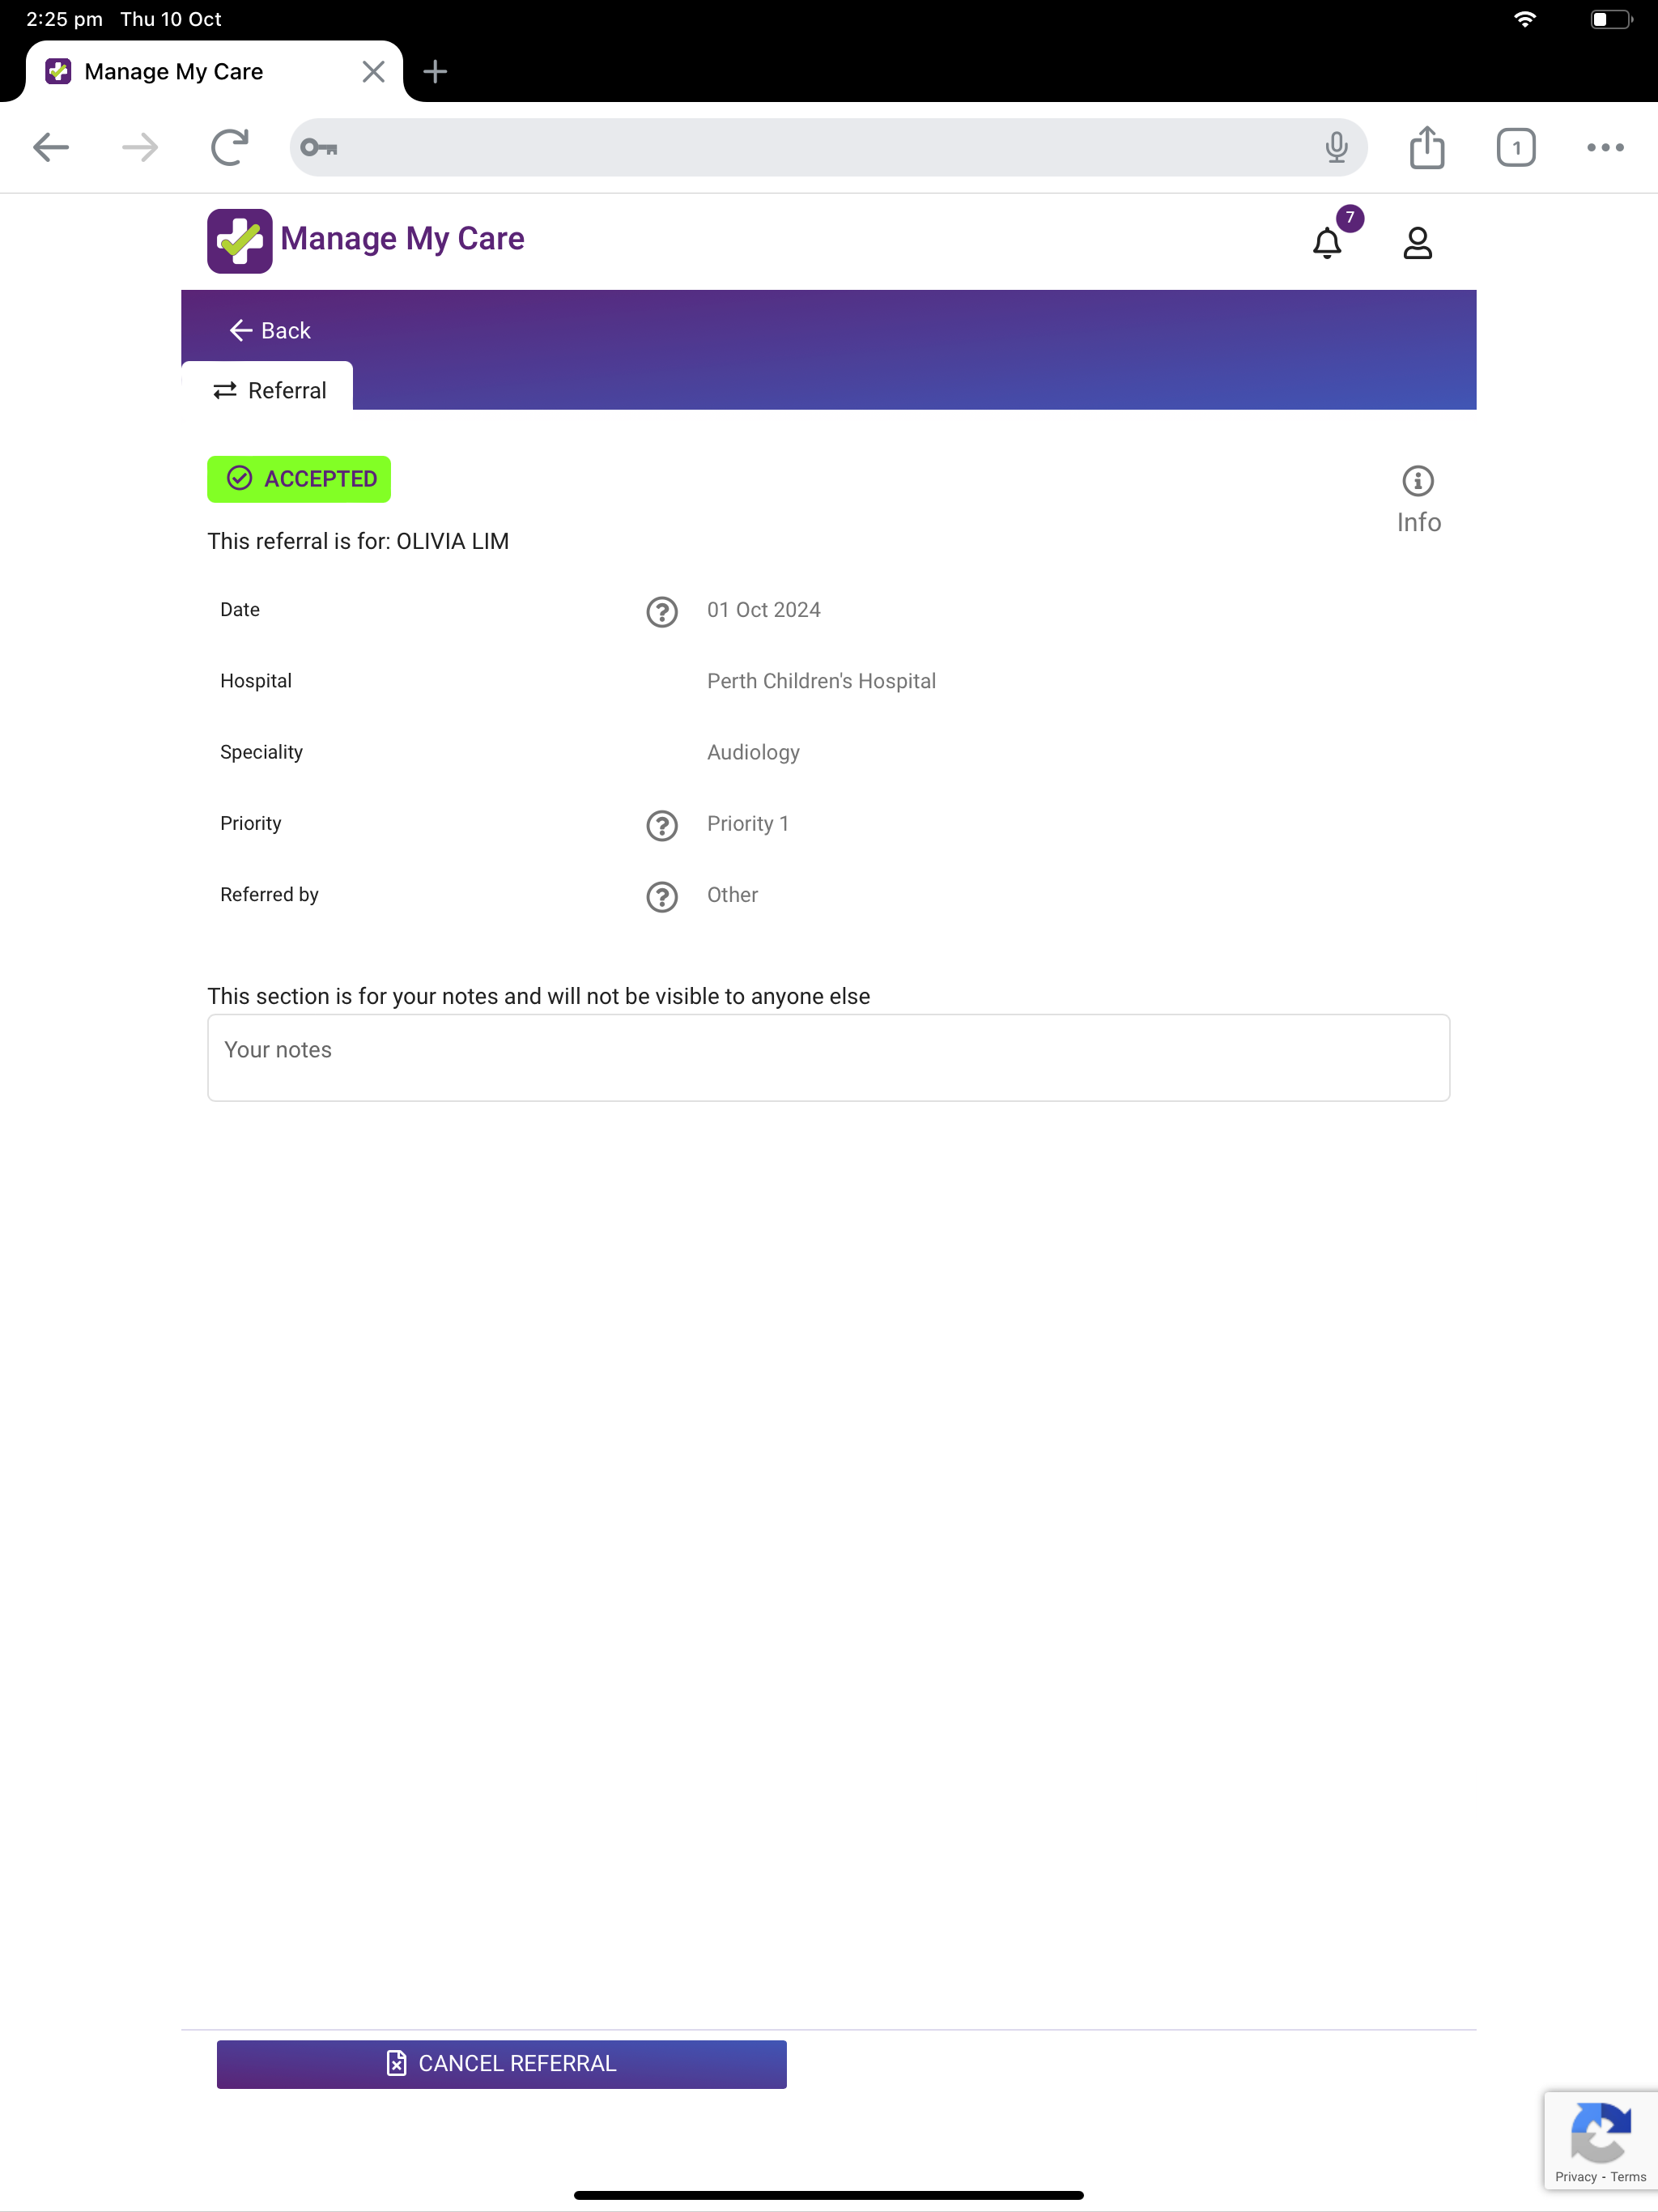Click the Hospital field label
Screen dimensions: 1658x2212
[256, 681]
